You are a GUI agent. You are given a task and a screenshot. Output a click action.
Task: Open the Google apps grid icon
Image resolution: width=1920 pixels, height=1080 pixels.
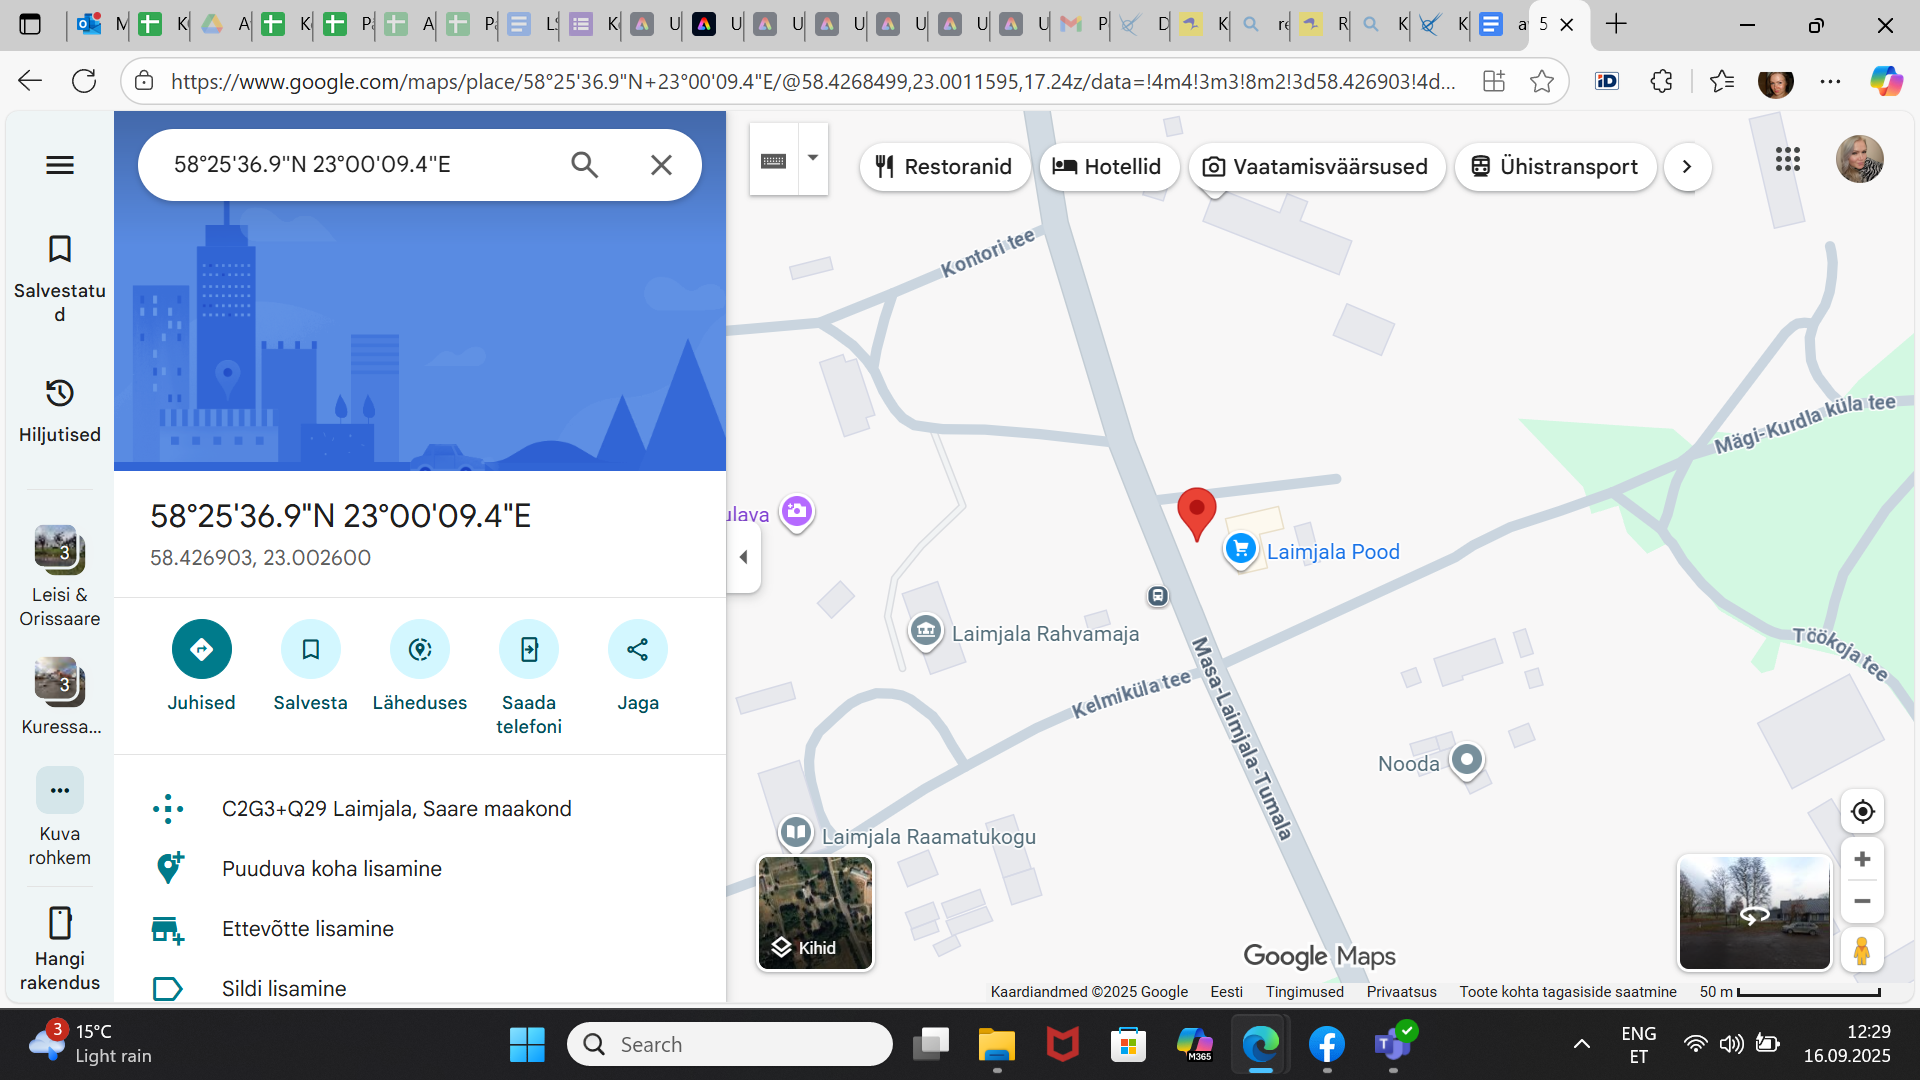tap(1788, 159)
